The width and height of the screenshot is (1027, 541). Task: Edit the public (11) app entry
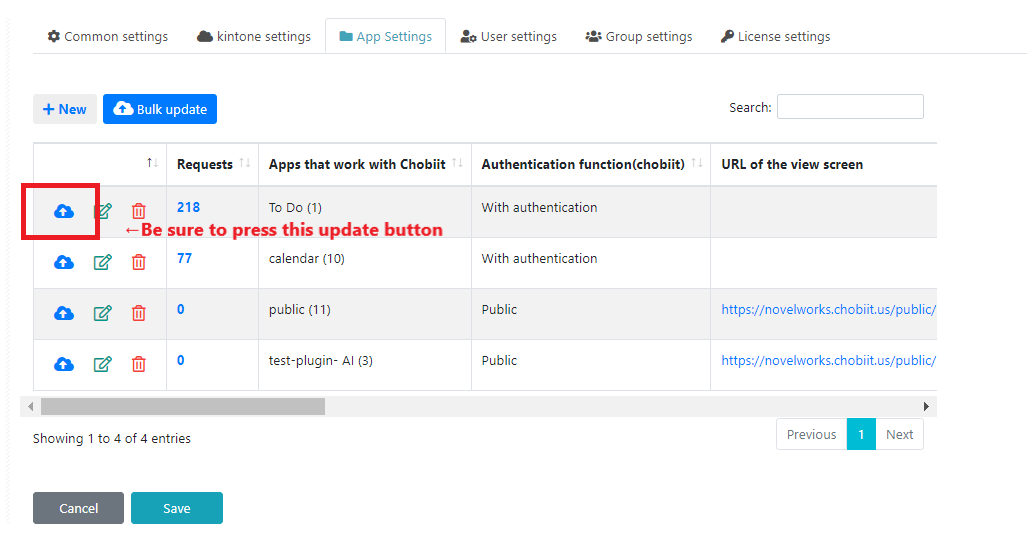click(x=102, y=313)
